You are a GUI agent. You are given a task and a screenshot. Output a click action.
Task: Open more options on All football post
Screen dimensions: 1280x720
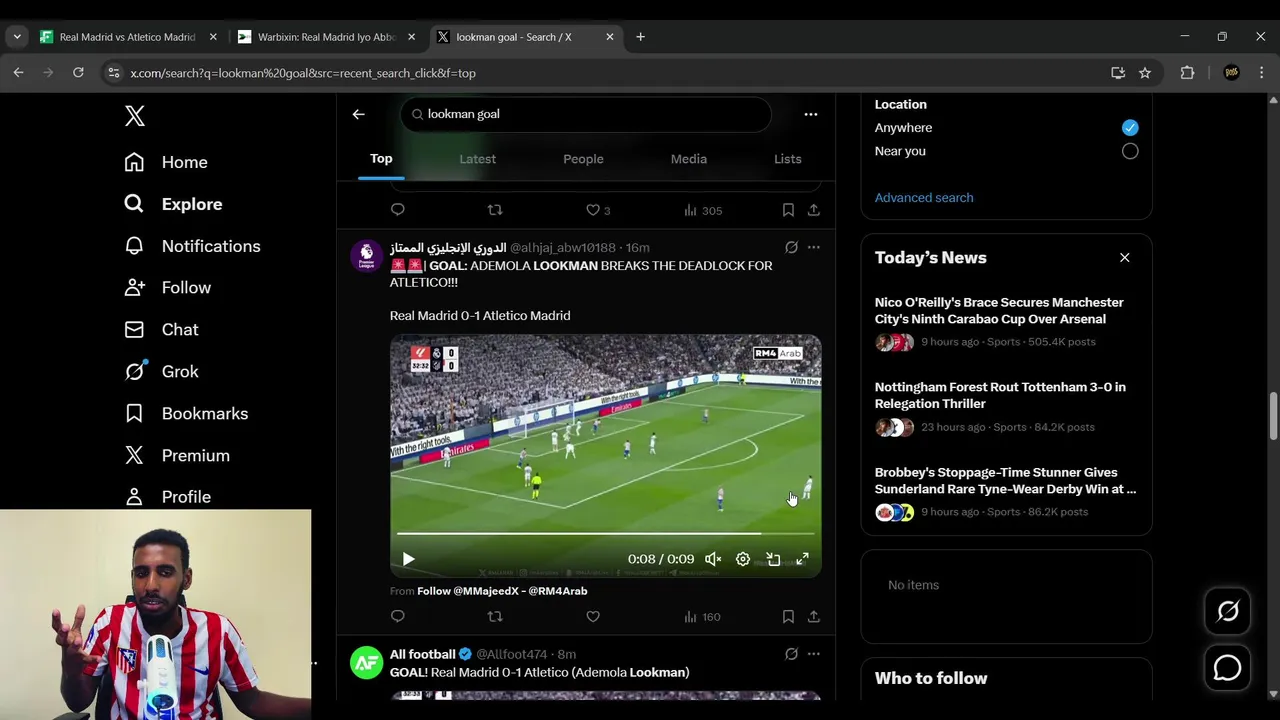(x=814, y=654)
